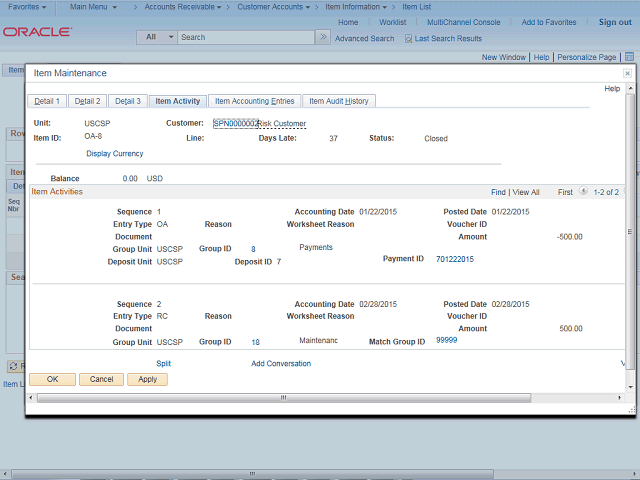The height and width of the screenshot is (480, 640).
Task: Click the page layout icon beside Personalize Page
Action: pos(627,58)
